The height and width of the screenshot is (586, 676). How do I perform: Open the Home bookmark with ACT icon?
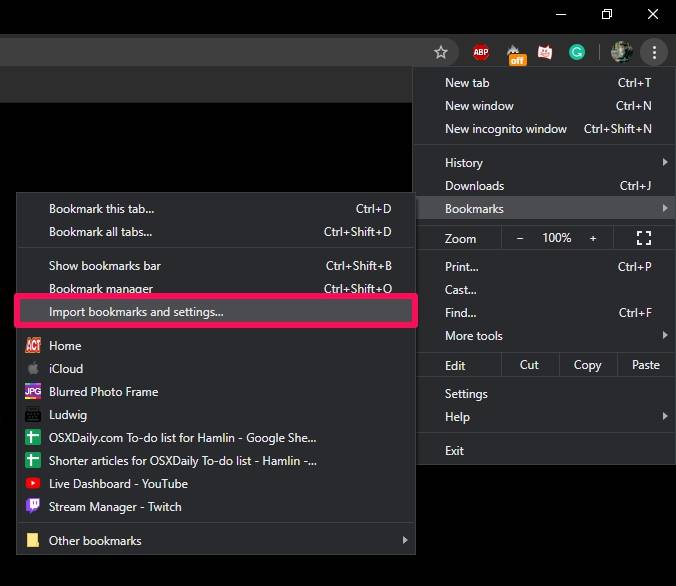point(216,346)
